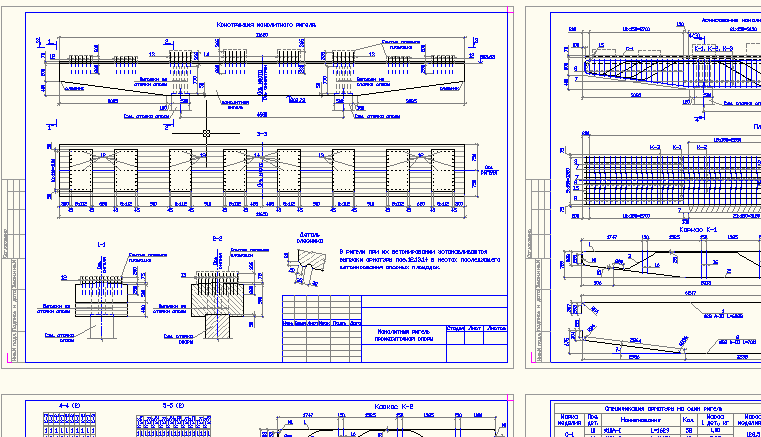761x437 pixels.
Task: Select the 'монолитный ригель' leader label
Action: click(x=235, y=104)
